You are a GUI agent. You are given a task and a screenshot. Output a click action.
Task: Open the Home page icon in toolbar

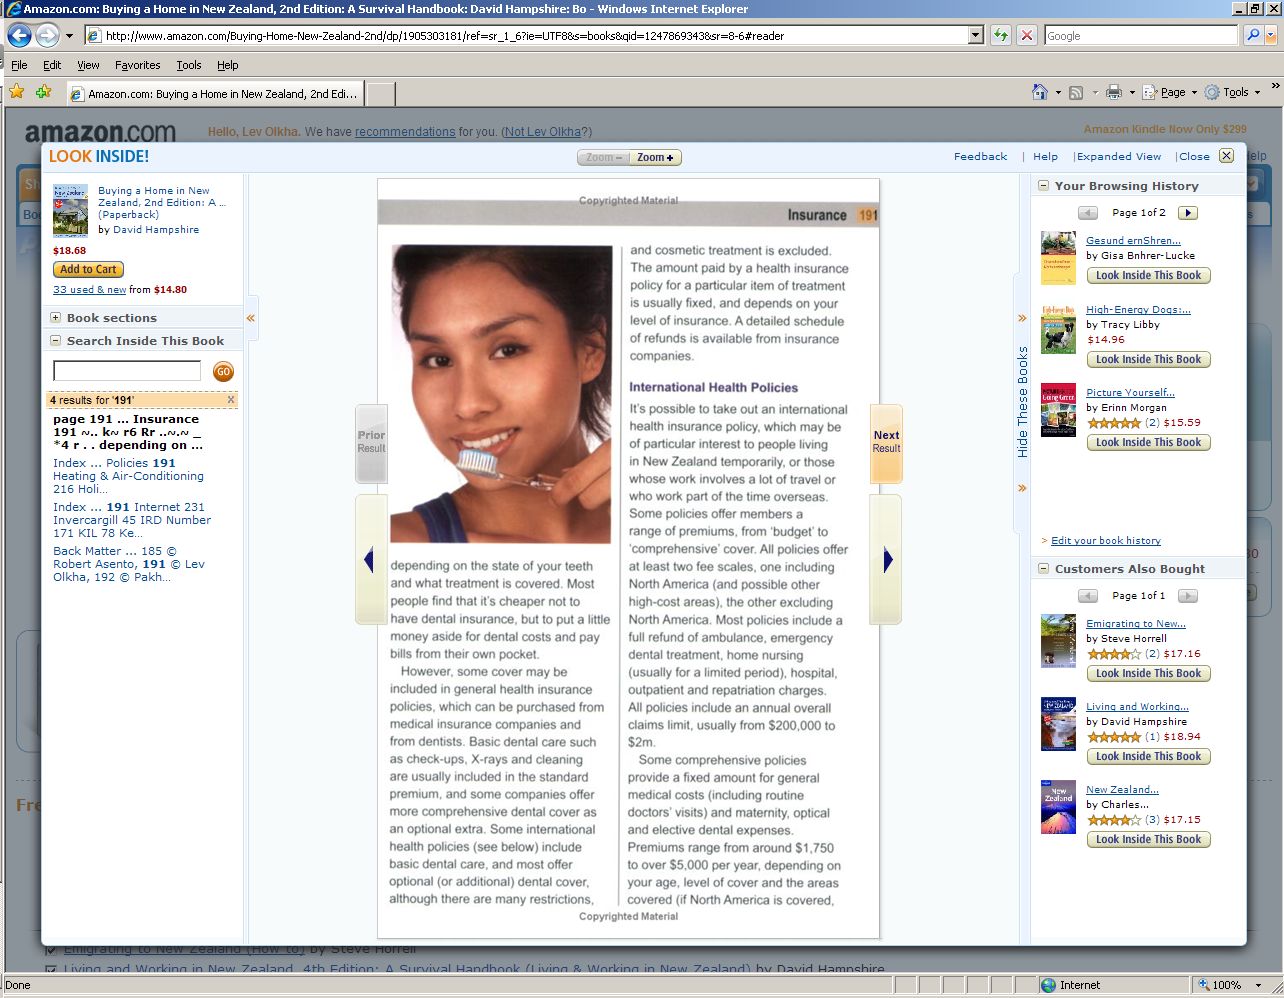1040,92
